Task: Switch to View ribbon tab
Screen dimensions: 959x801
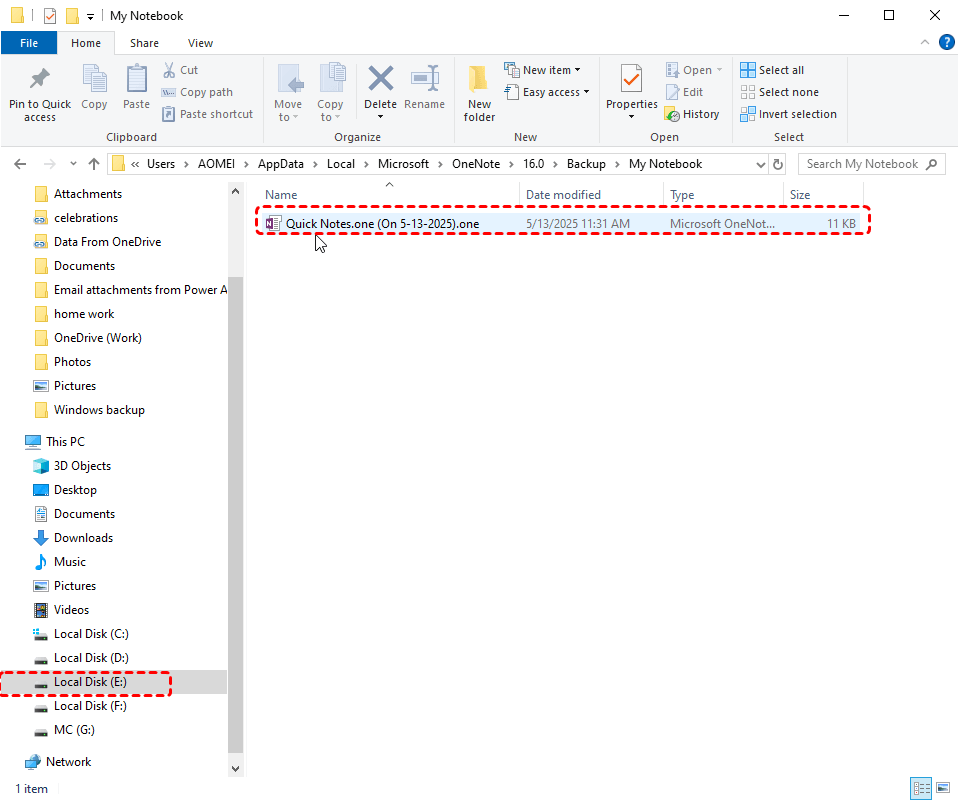Action: tap(200, 43)
